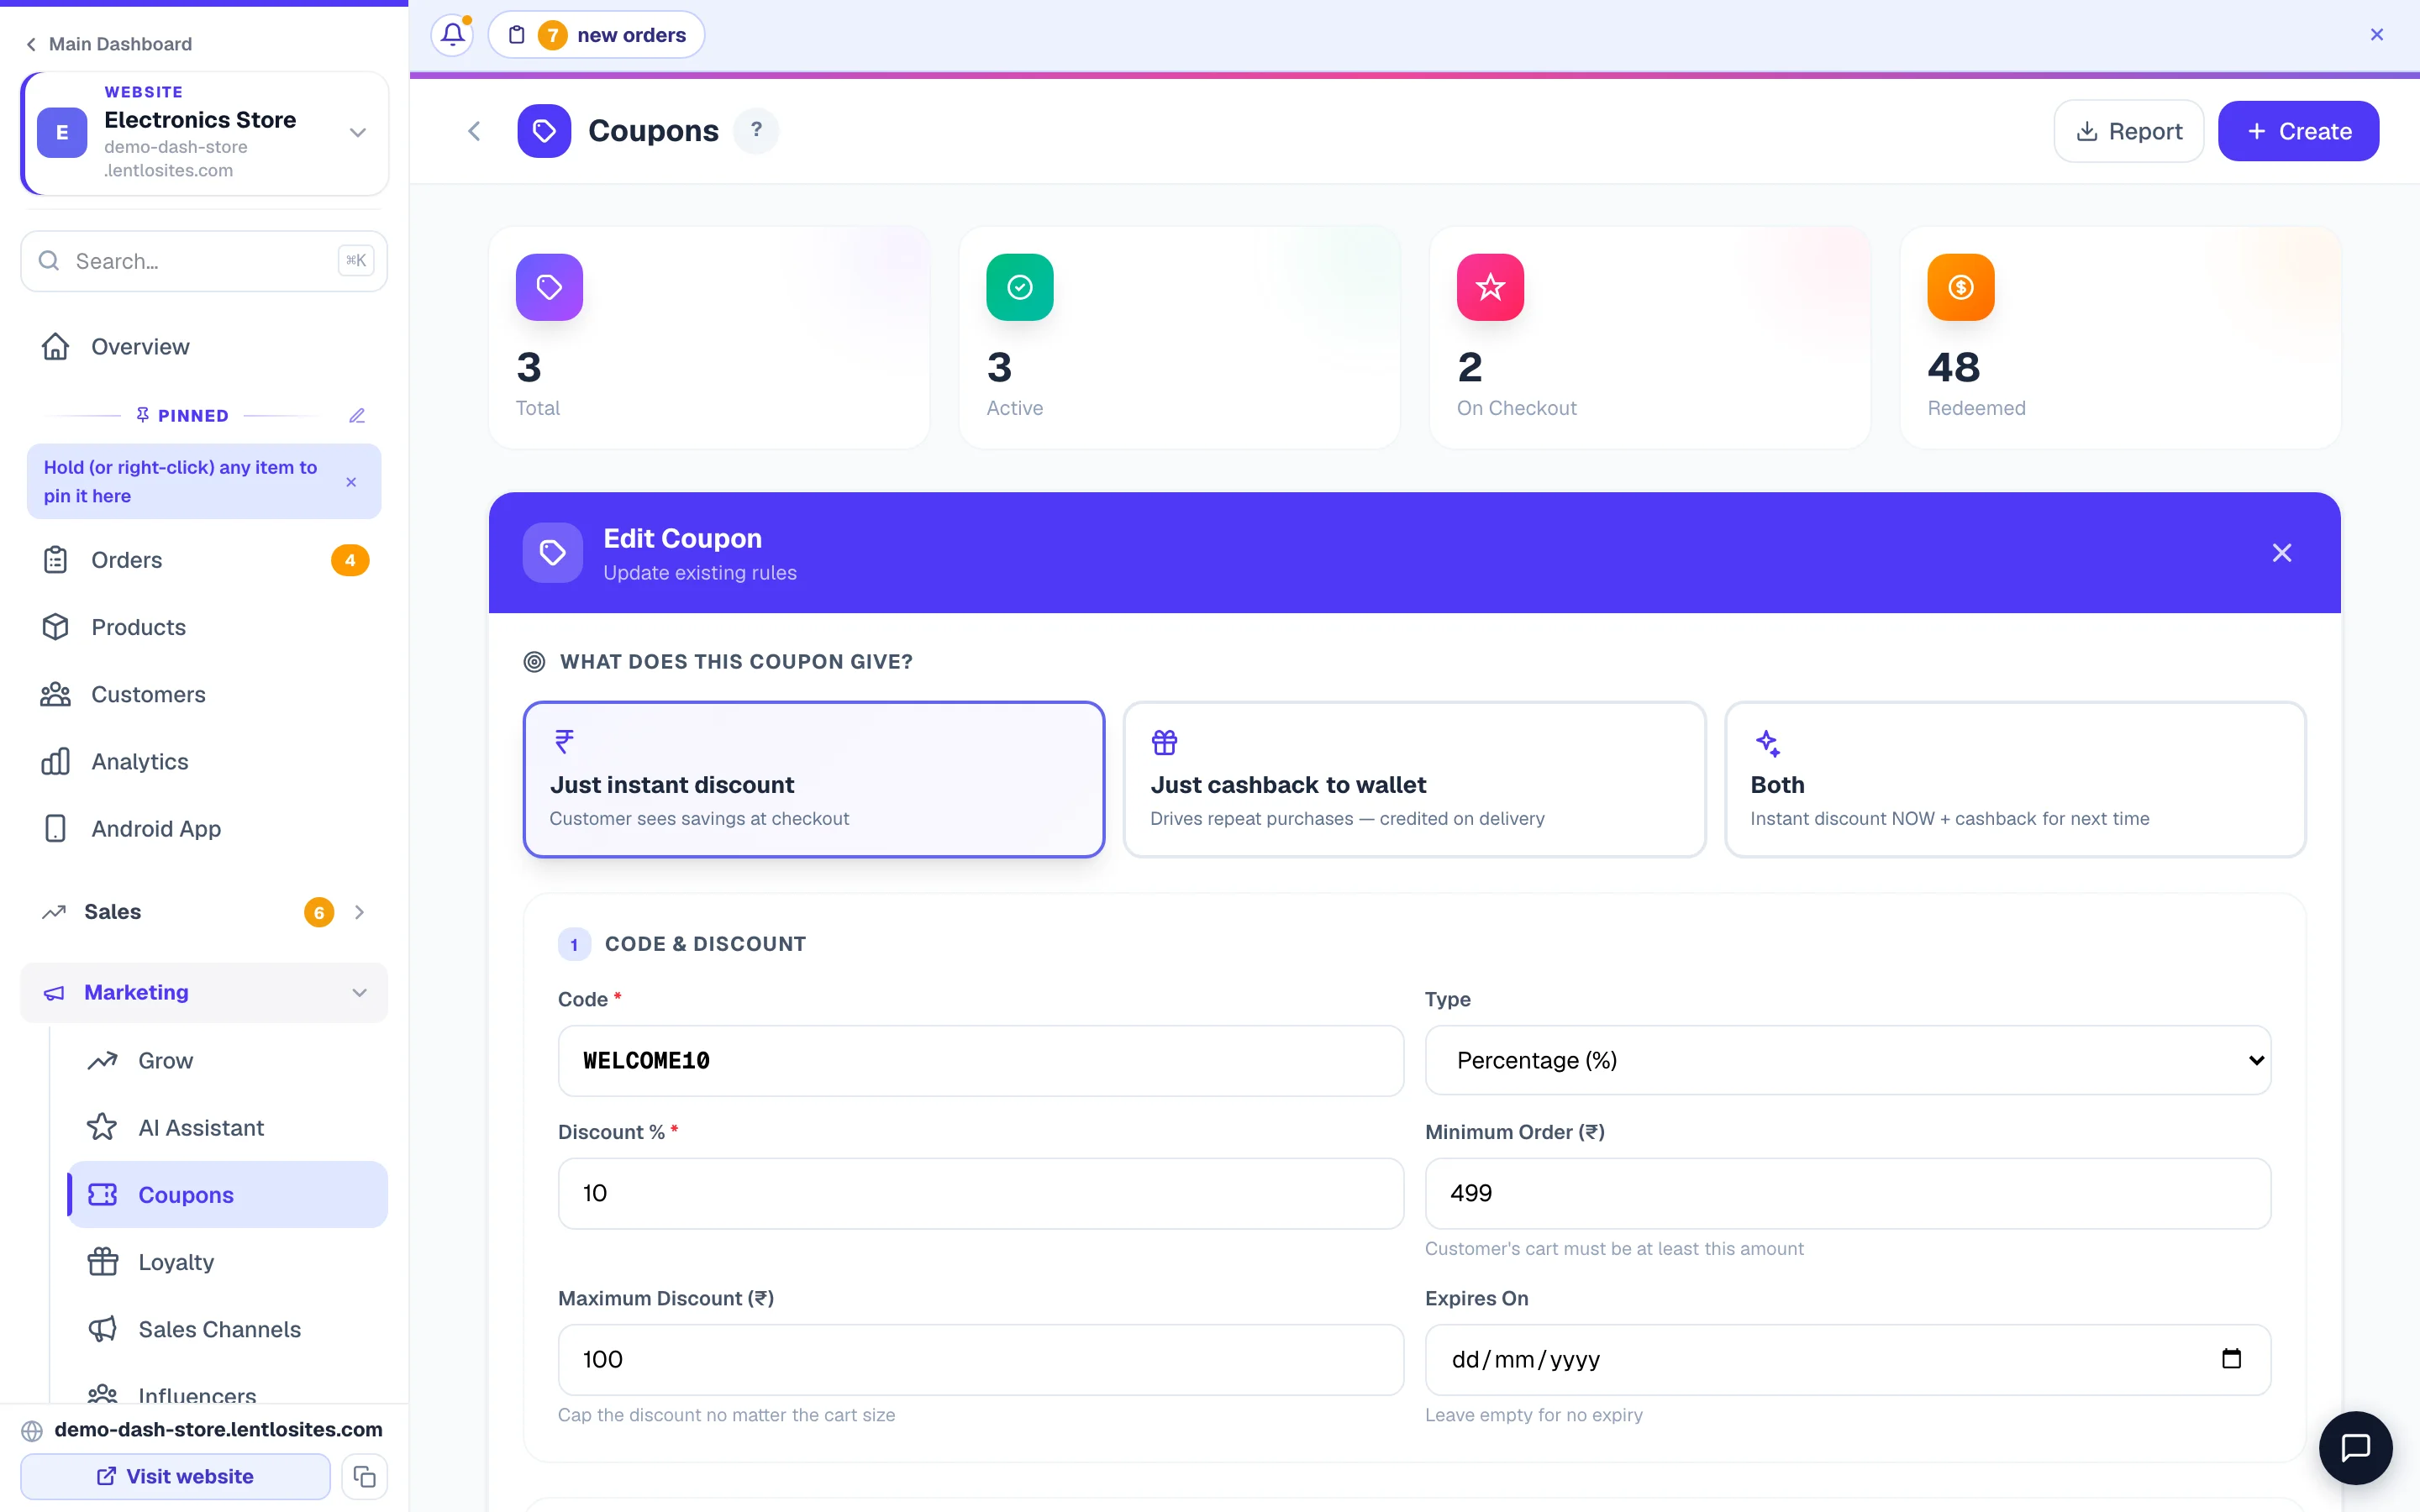Open AI Assistant under Marketing
Viewport: 2420px width, 1512px height.
(x=228, y=1127)
